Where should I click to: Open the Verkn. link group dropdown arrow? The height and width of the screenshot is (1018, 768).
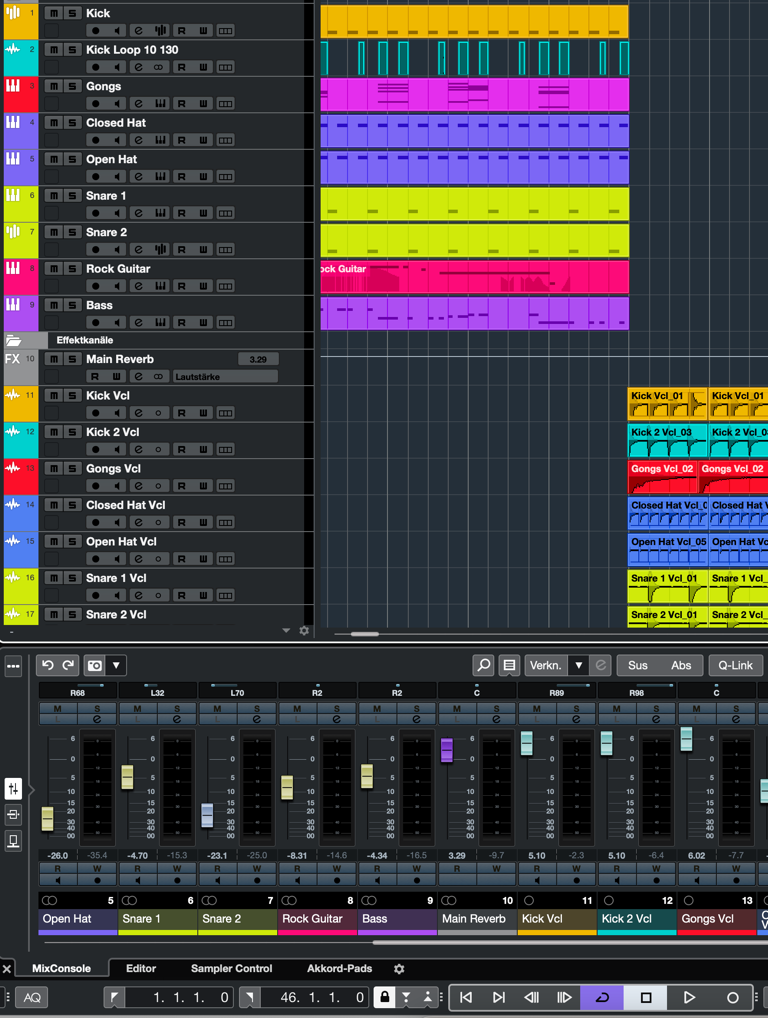point(578,665)
